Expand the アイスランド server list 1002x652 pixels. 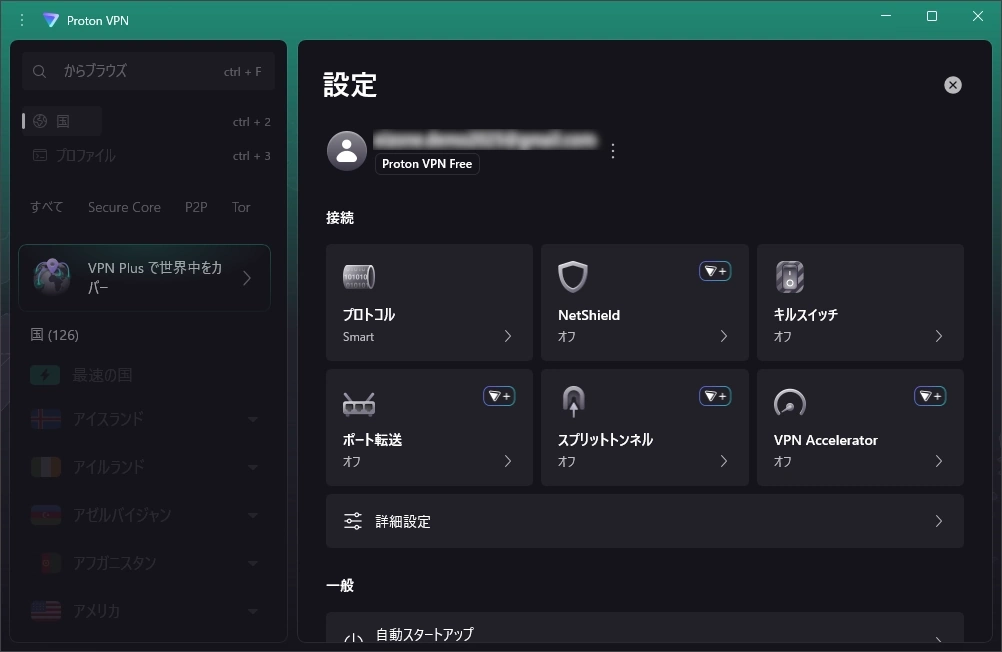coord(253,420)
